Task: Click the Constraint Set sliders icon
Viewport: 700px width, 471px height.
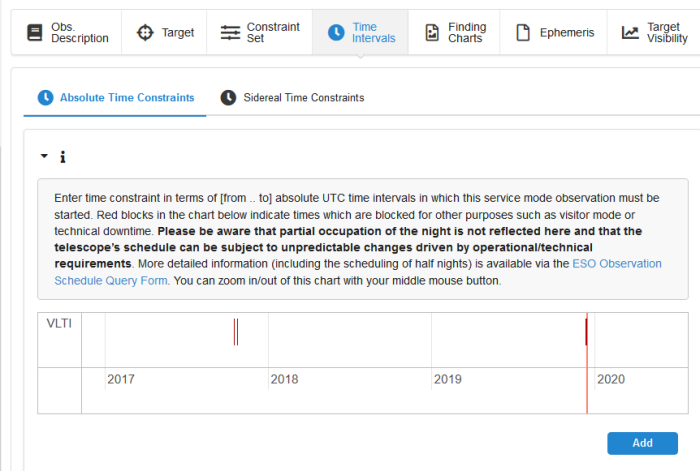Action: coord(230,33)
